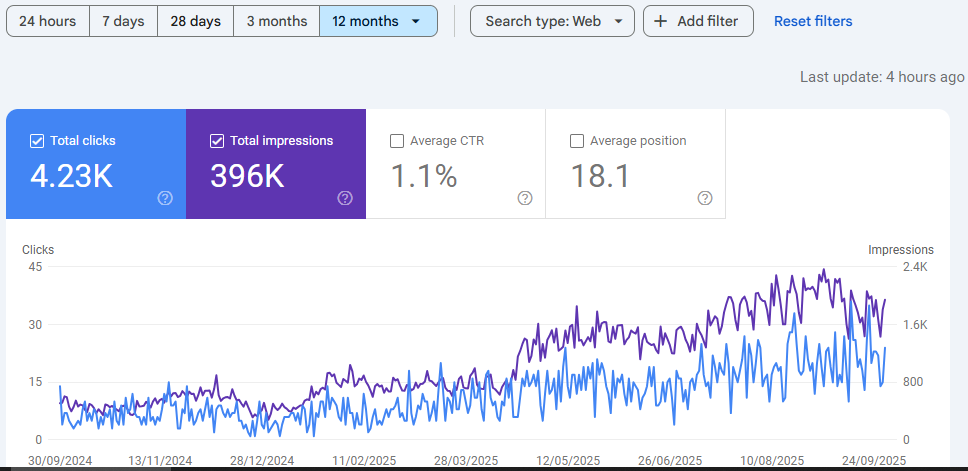Select the 24 hours date range
Image resolution: width=968 pixels, height=471 pixels.
coord(48,21)
